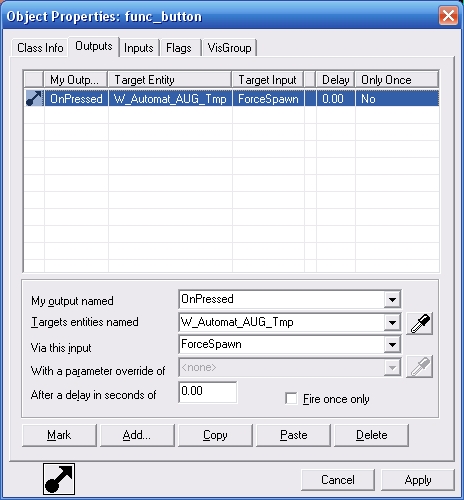
Task: Close the Object Properties dialog
Action: [x=448, y=16]
